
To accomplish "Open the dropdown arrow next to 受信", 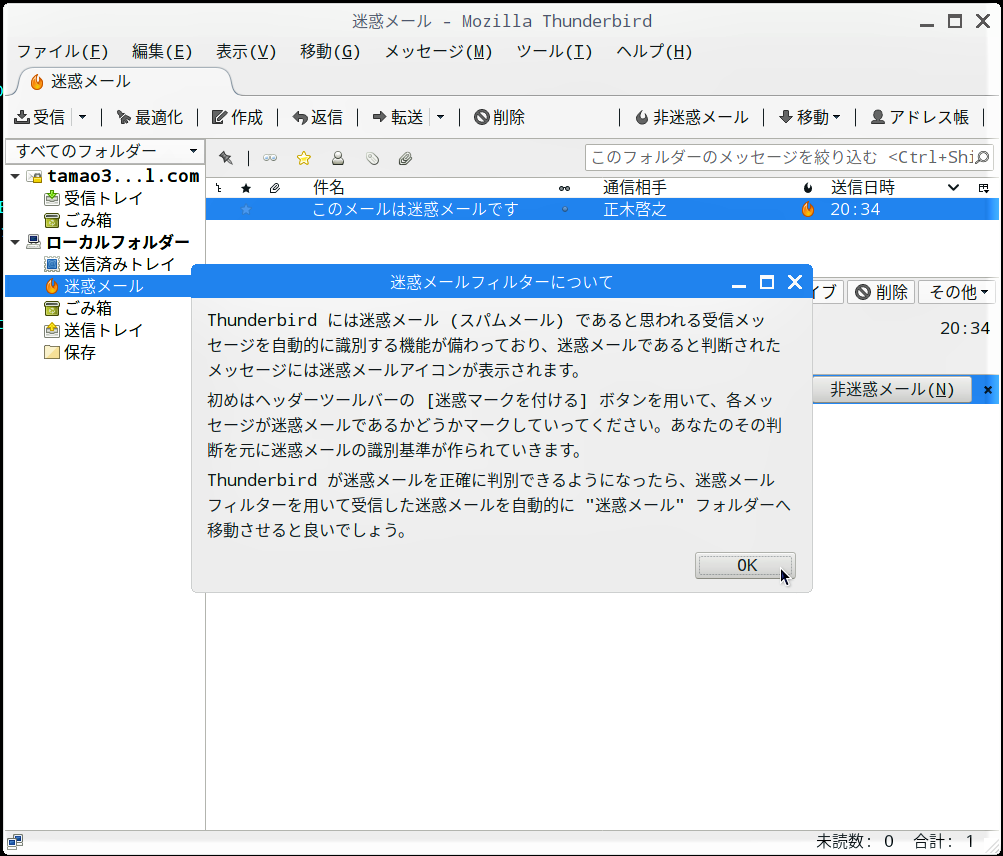I will click(83, 117).
